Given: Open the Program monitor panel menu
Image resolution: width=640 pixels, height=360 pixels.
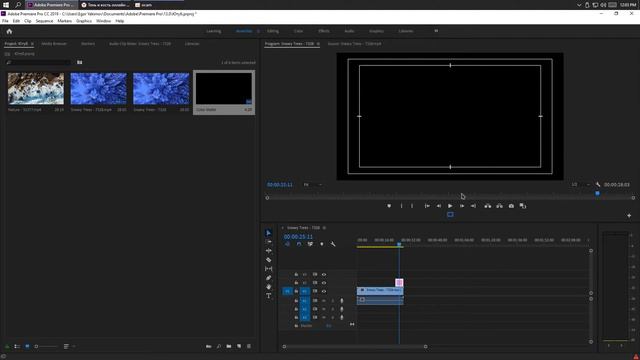Looking at the screenshot, I should tap(318, 44).
